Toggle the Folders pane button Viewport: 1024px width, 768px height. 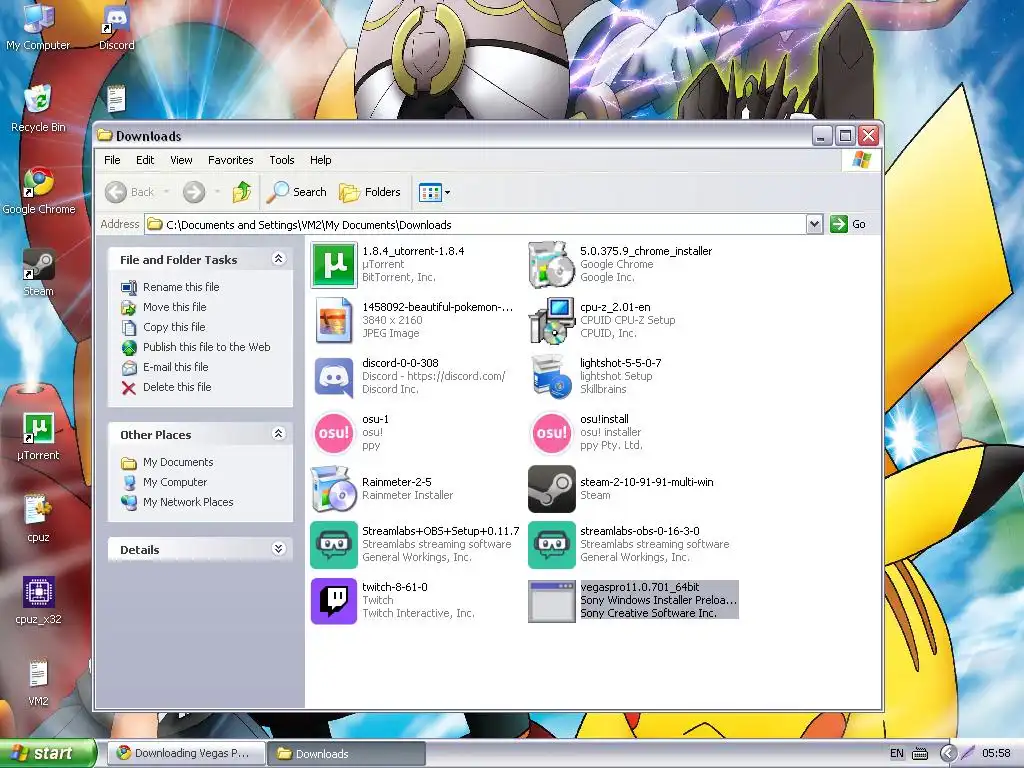[x=370, y=192]
